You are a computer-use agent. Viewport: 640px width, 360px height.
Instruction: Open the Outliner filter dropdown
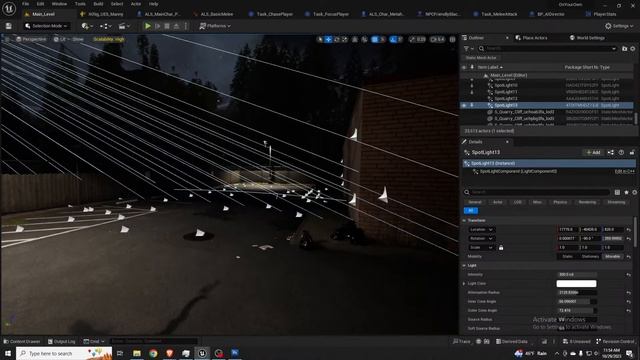tap(468, 48)
